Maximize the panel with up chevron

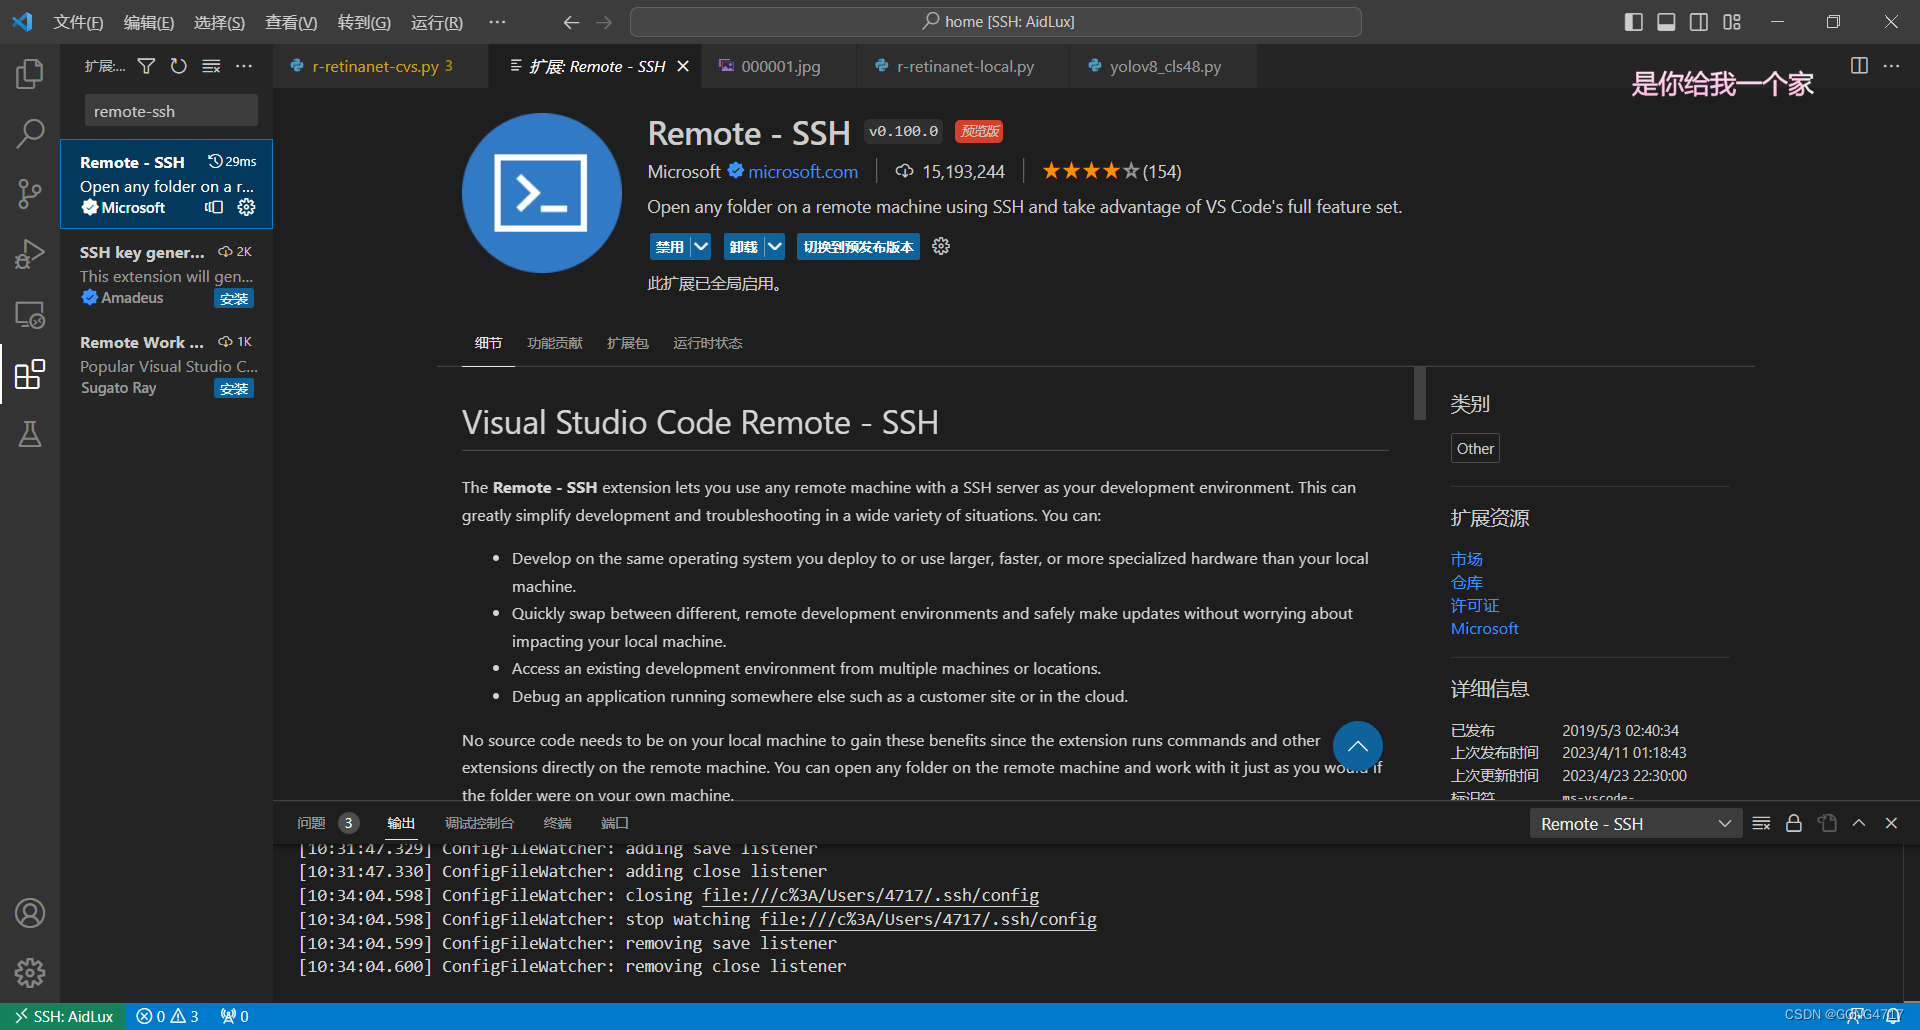1859,823
